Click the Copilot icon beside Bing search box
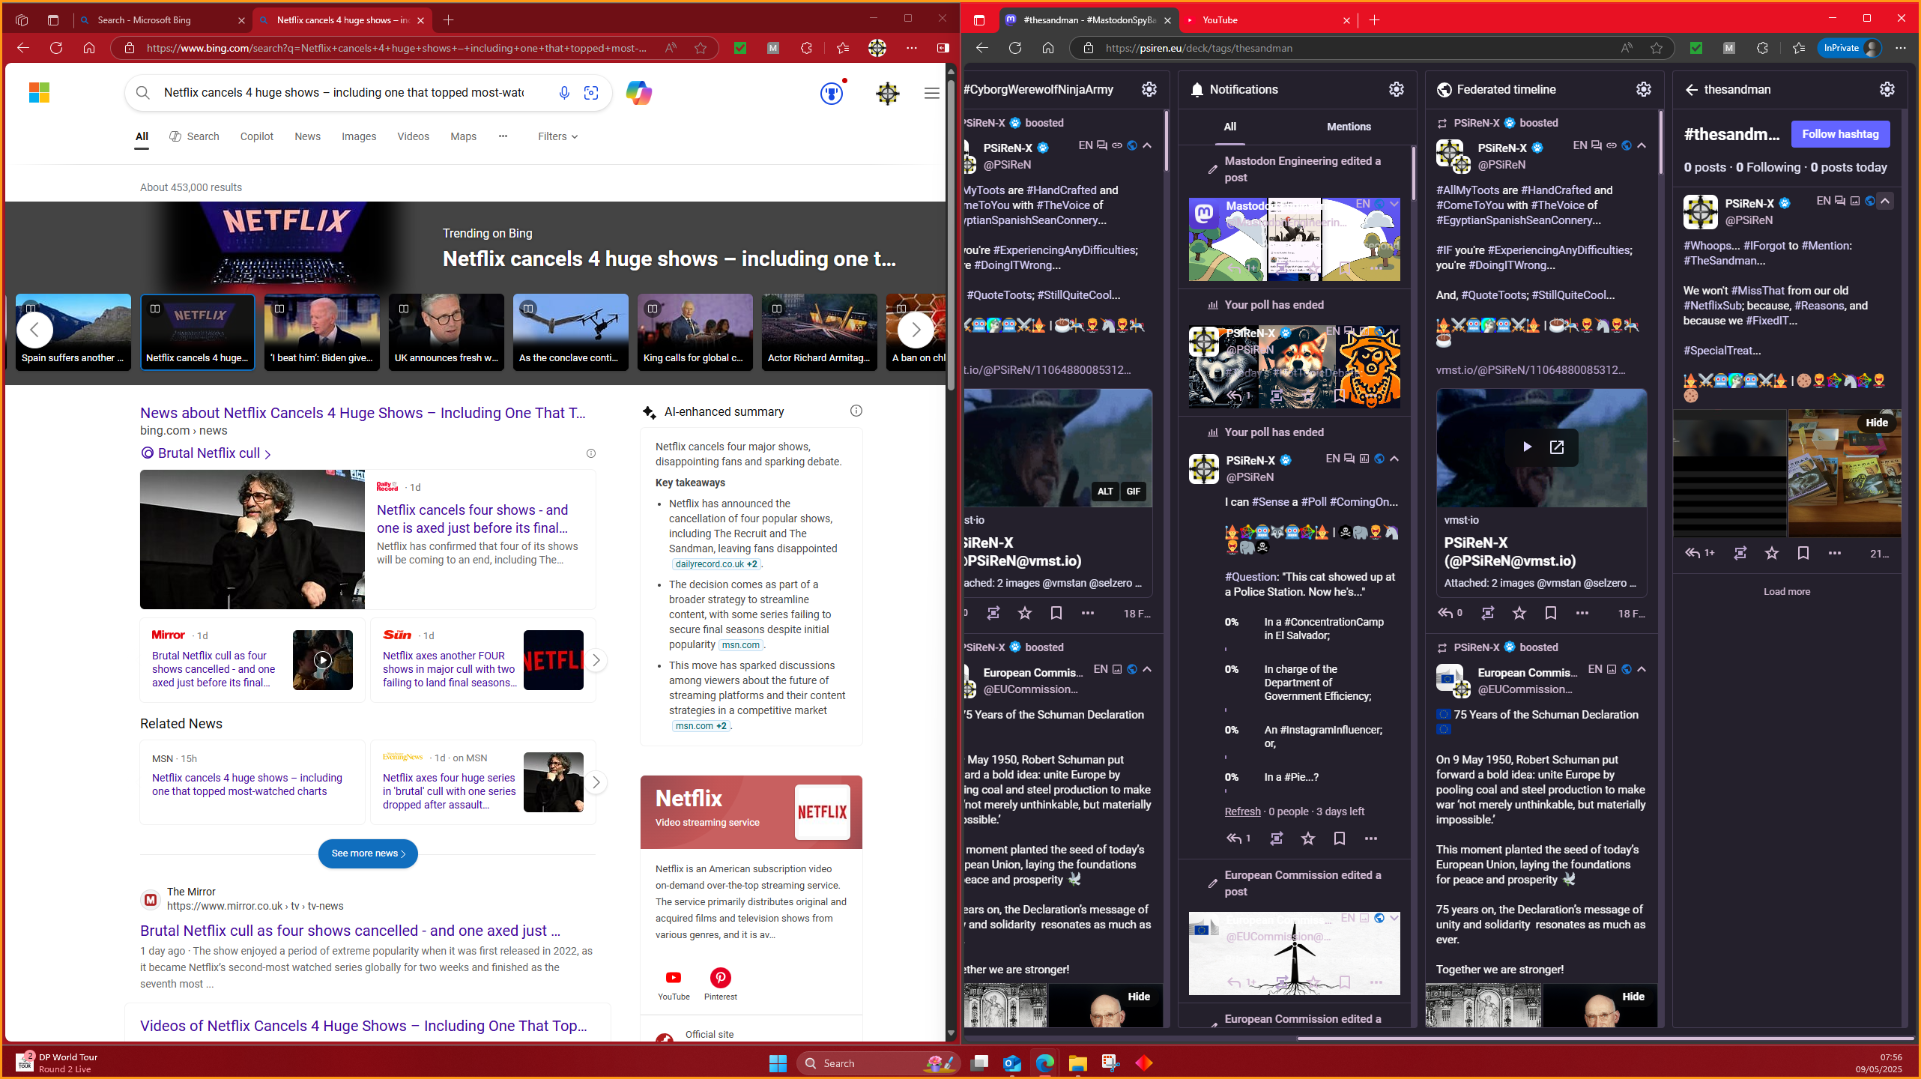Viewport: 1921px width, 1079px height. click(x=639, y=93)
